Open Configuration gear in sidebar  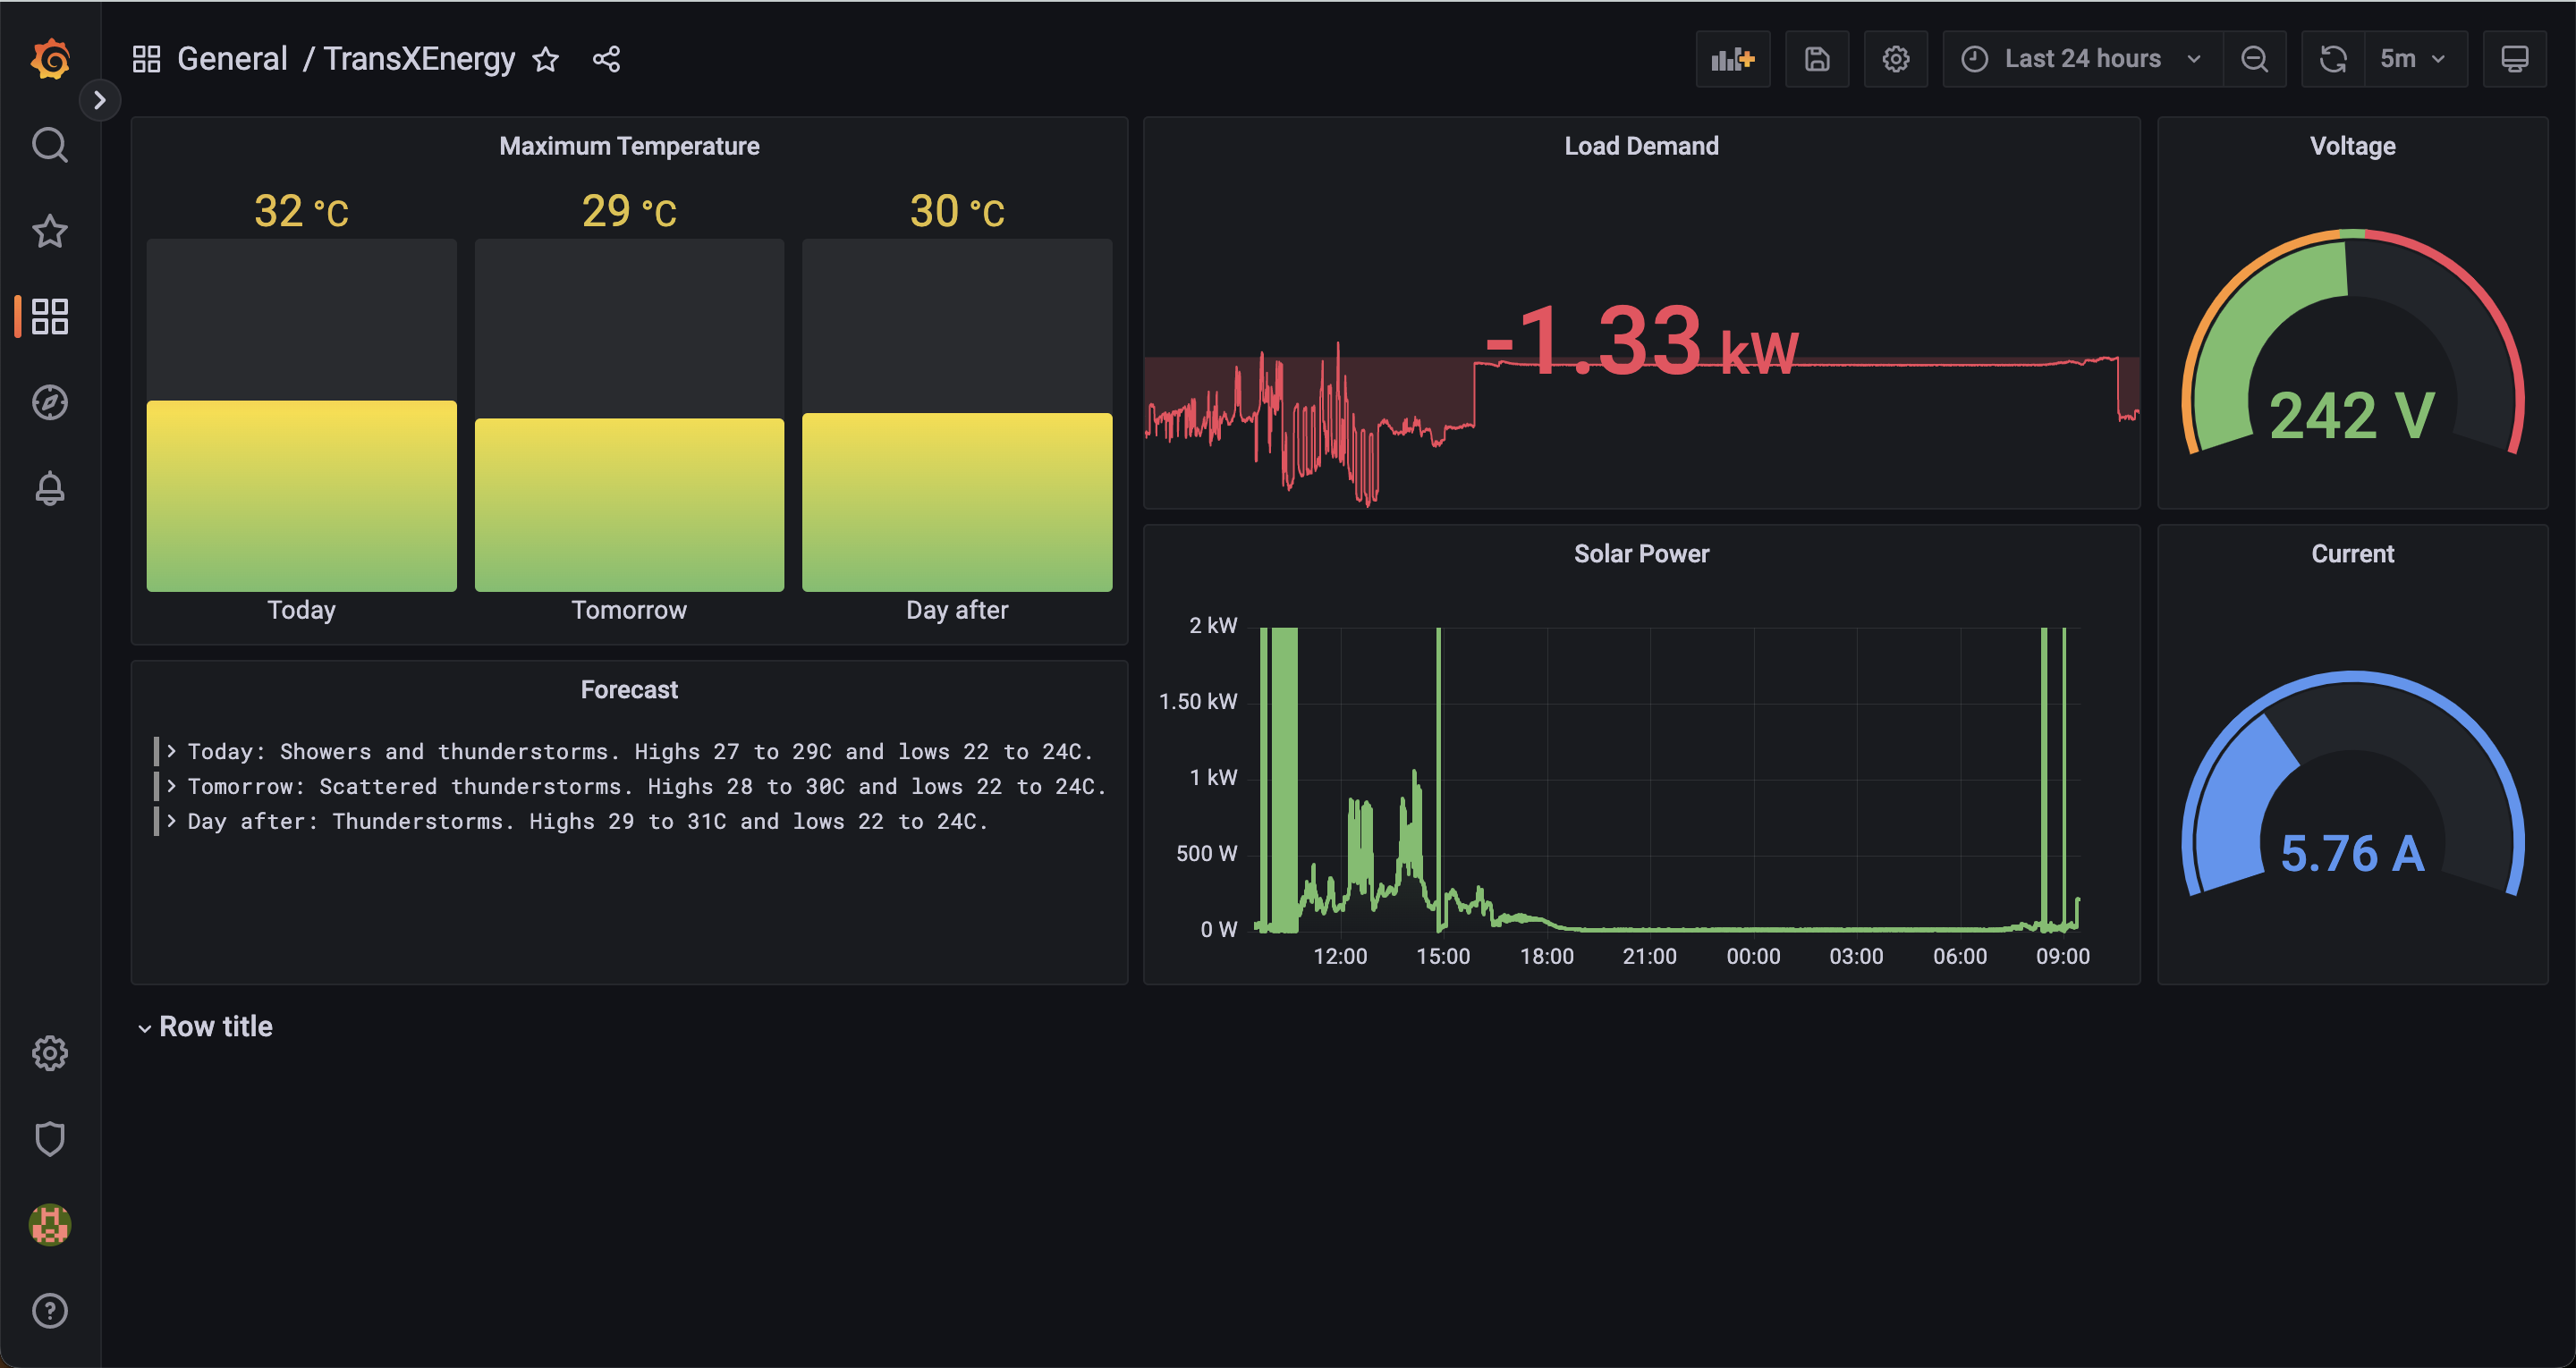[x=50, y=1053]
